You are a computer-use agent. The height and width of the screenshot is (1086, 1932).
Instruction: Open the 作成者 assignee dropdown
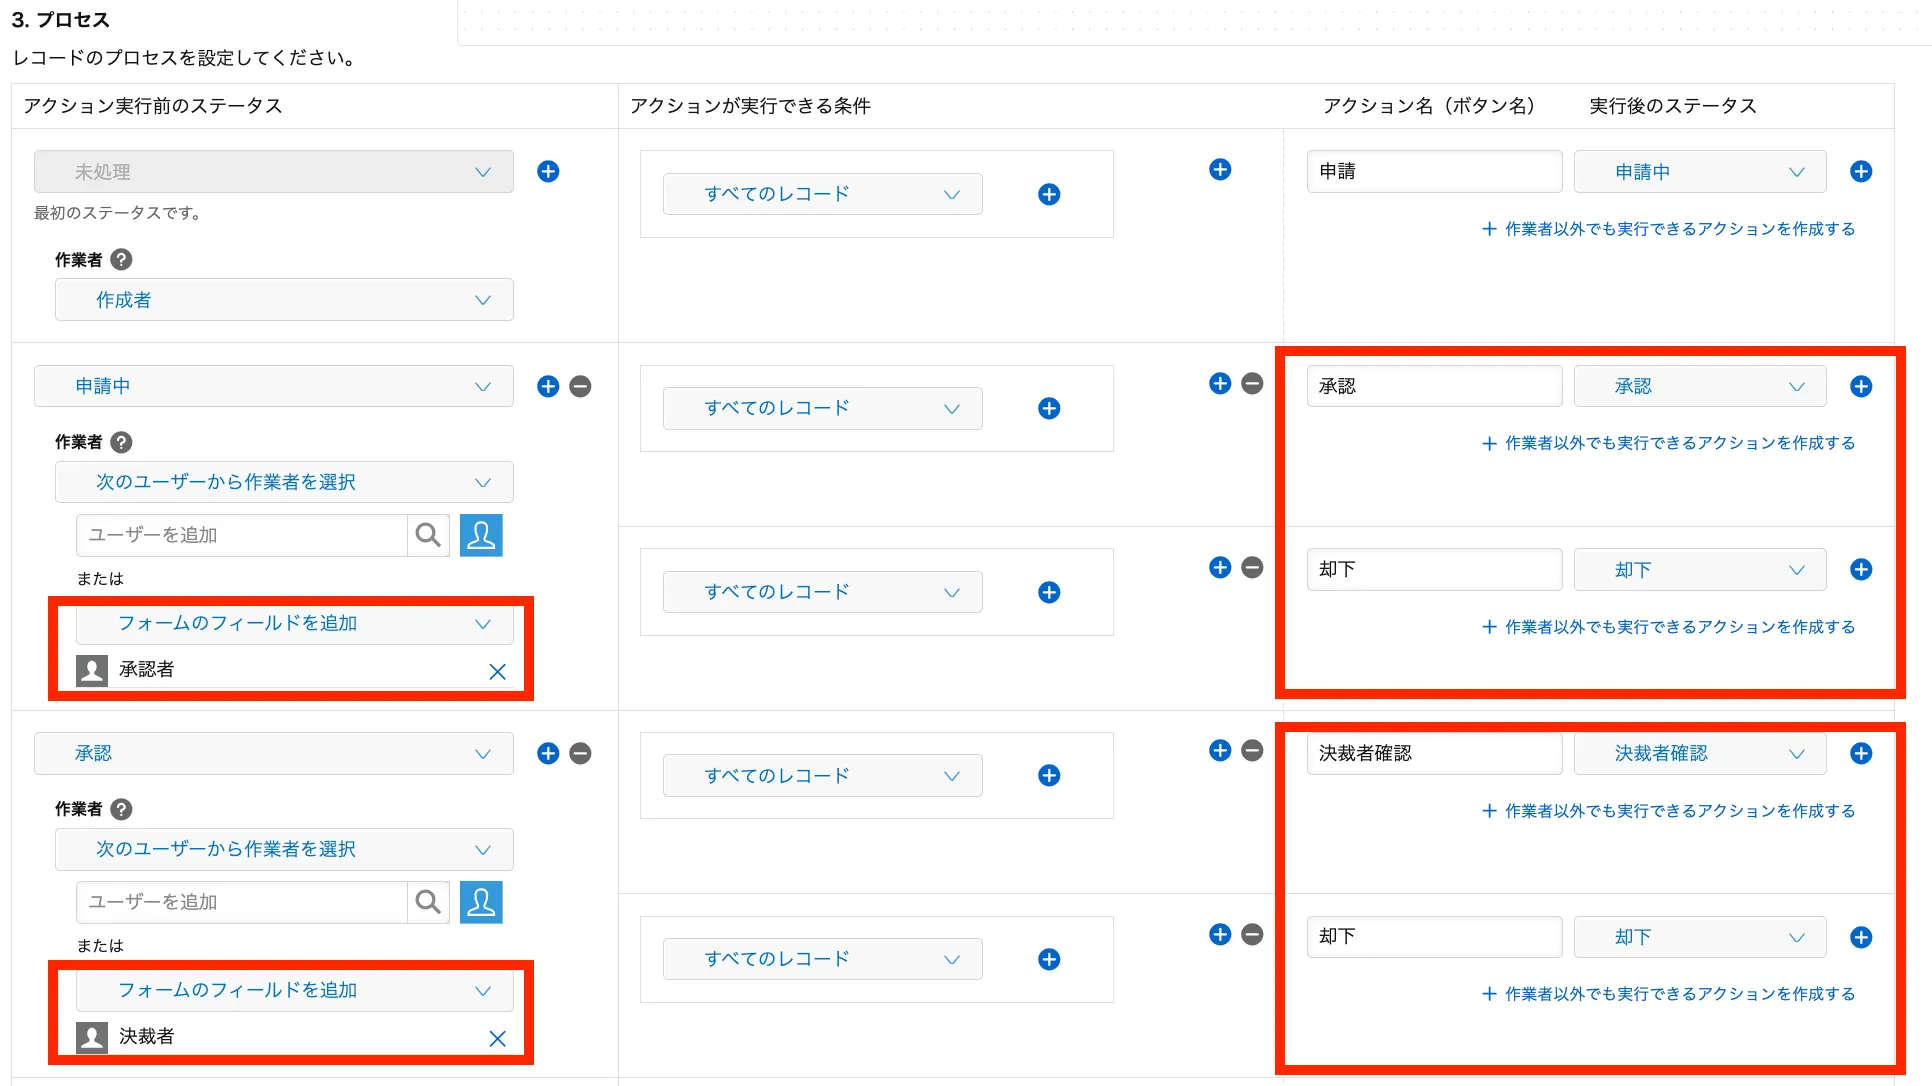[284, 300]
